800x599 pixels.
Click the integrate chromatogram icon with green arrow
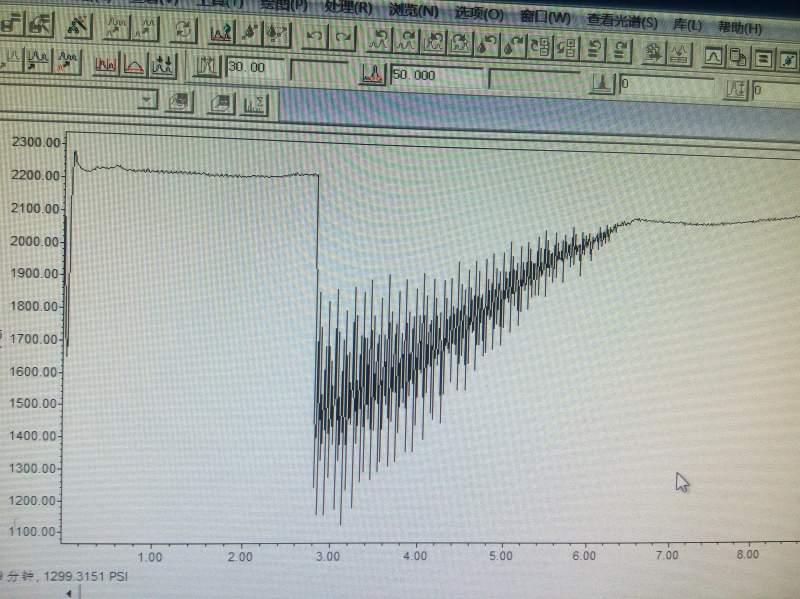tap(221, 33)
